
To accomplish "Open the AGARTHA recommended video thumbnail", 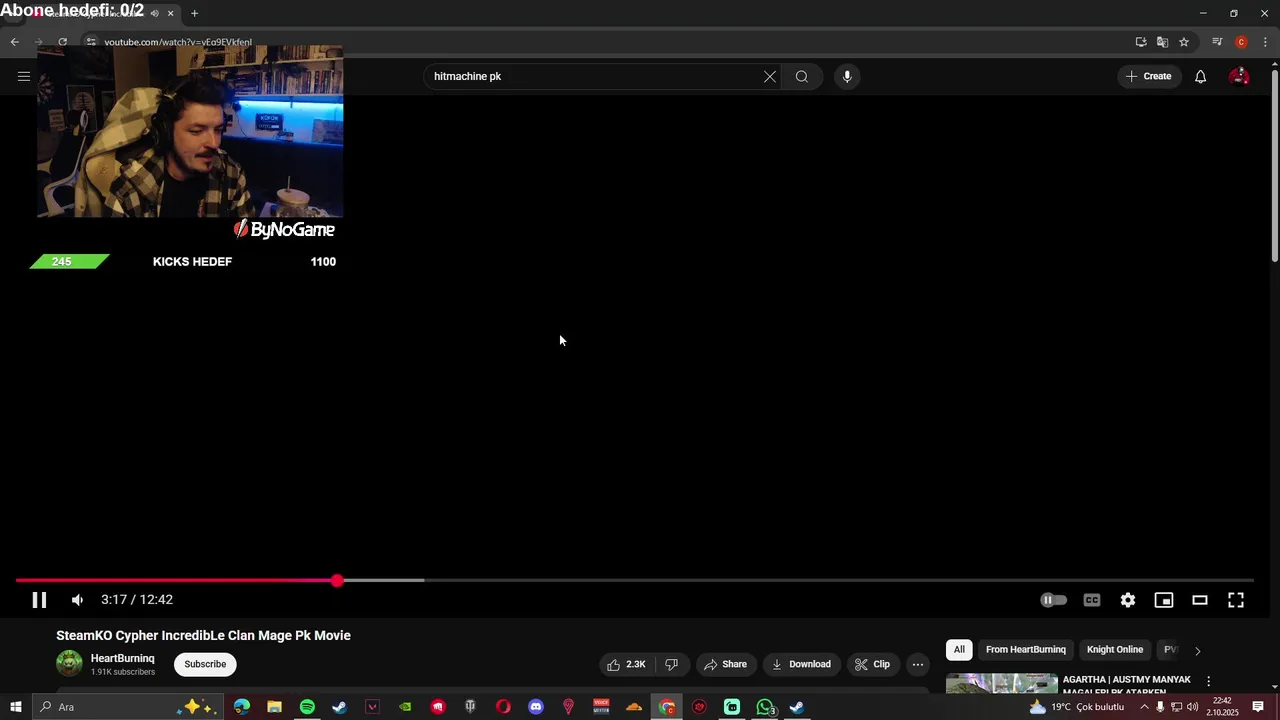I will coord(1002,684).
